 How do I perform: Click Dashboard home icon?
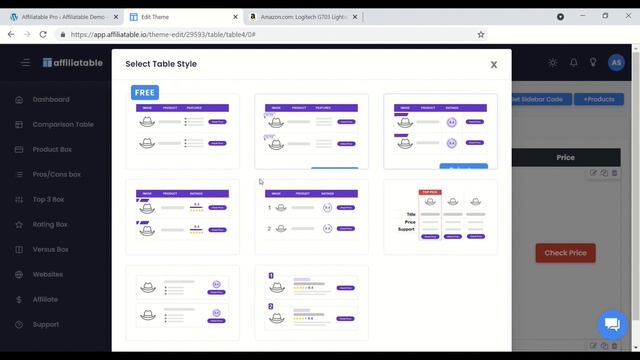tap(19, 100)
